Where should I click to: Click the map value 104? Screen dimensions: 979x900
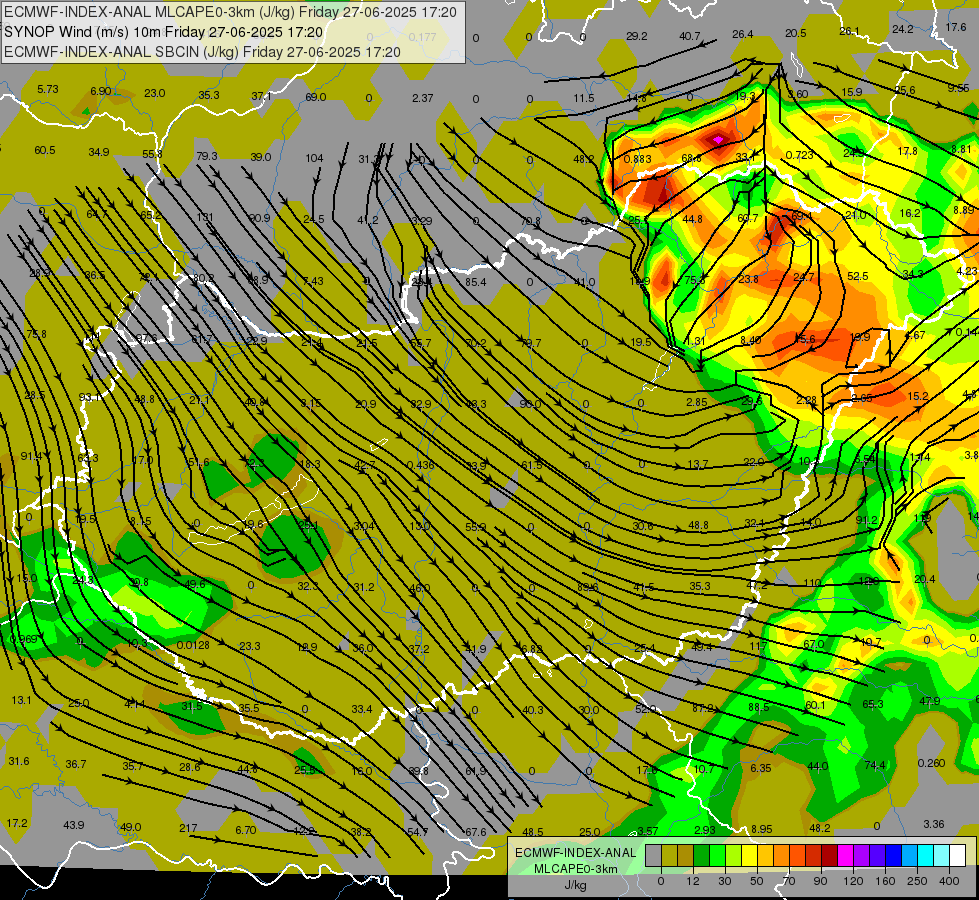[x=314, y=158]
